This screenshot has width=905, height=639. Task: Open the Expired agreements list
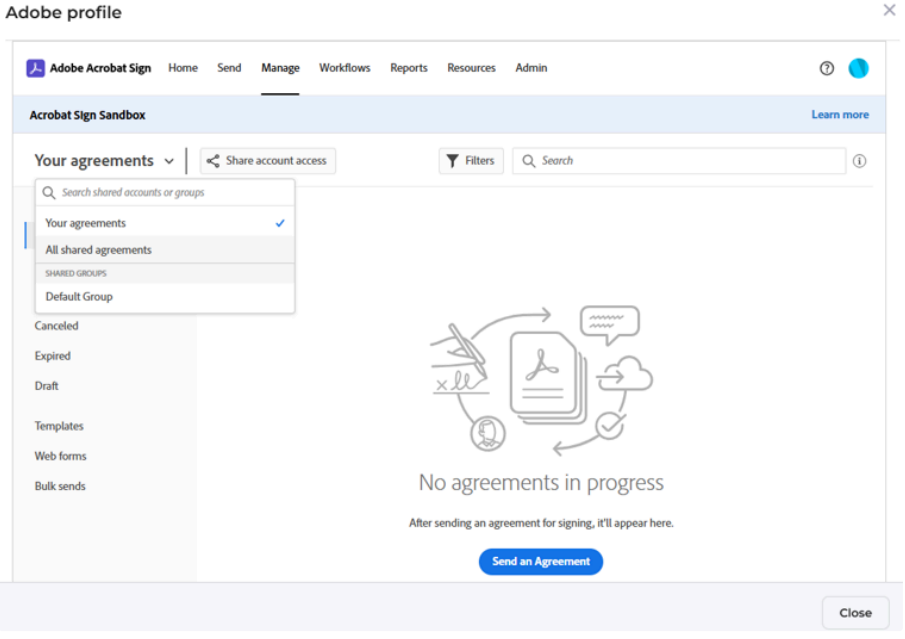(53, 356)
